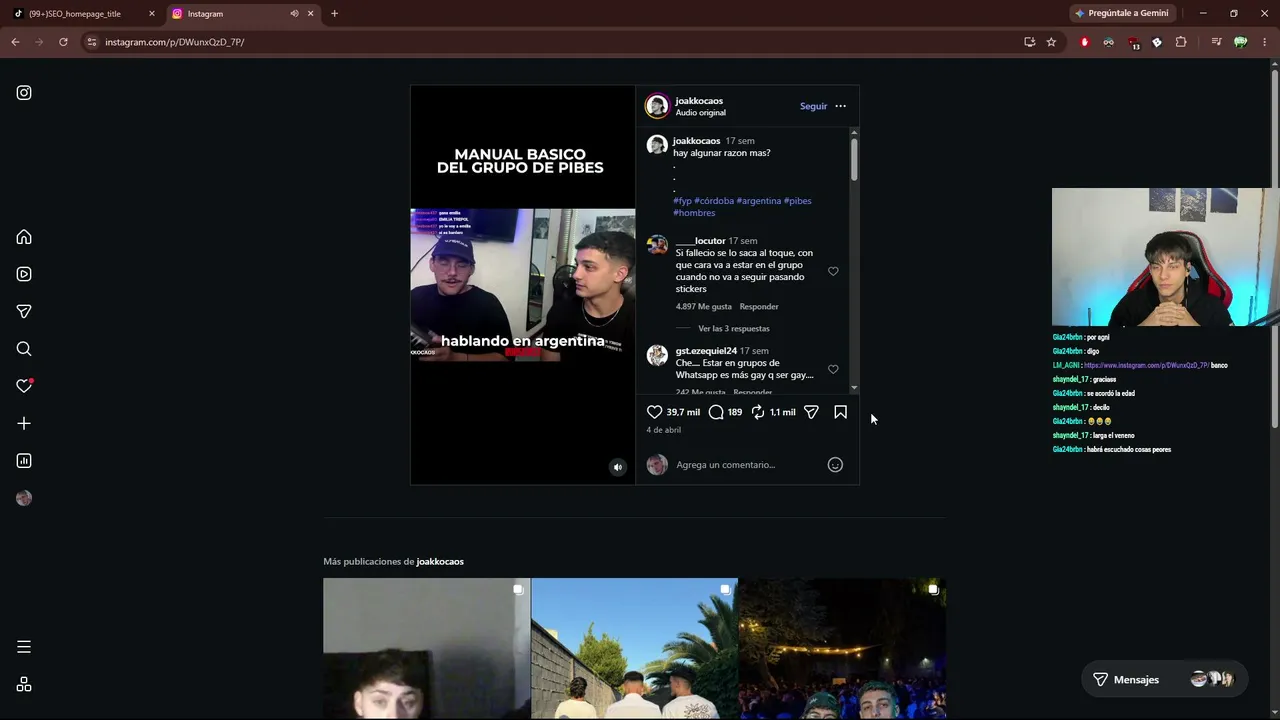Repost using the repost arrows icon
The image size is (1280, 720).
click(x=758, y=412)
